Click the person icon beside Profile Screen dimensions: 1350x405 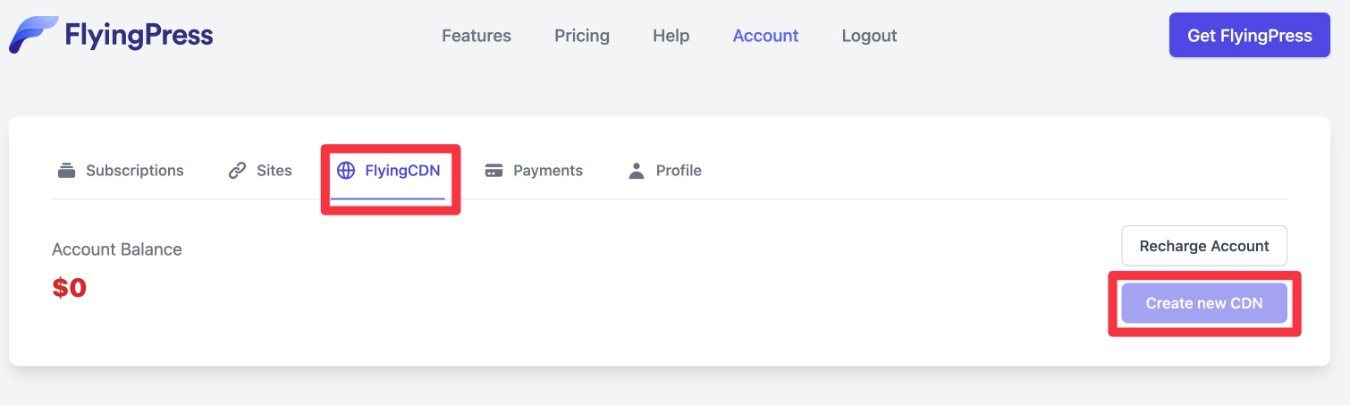tap(636, 170)
